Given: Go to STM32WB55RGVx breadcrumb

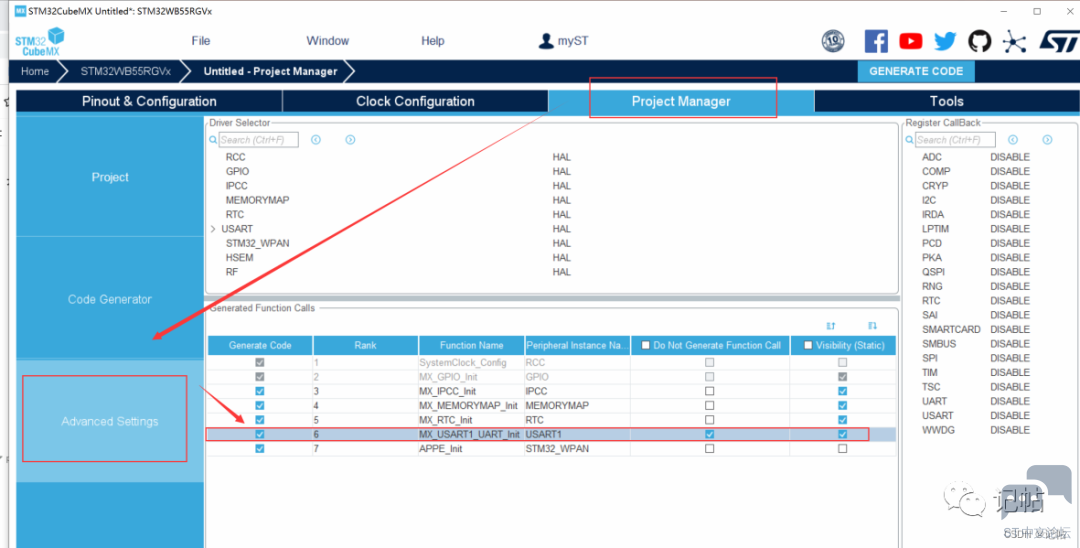Looking at the screenshot, I should (x=125, y=71).
